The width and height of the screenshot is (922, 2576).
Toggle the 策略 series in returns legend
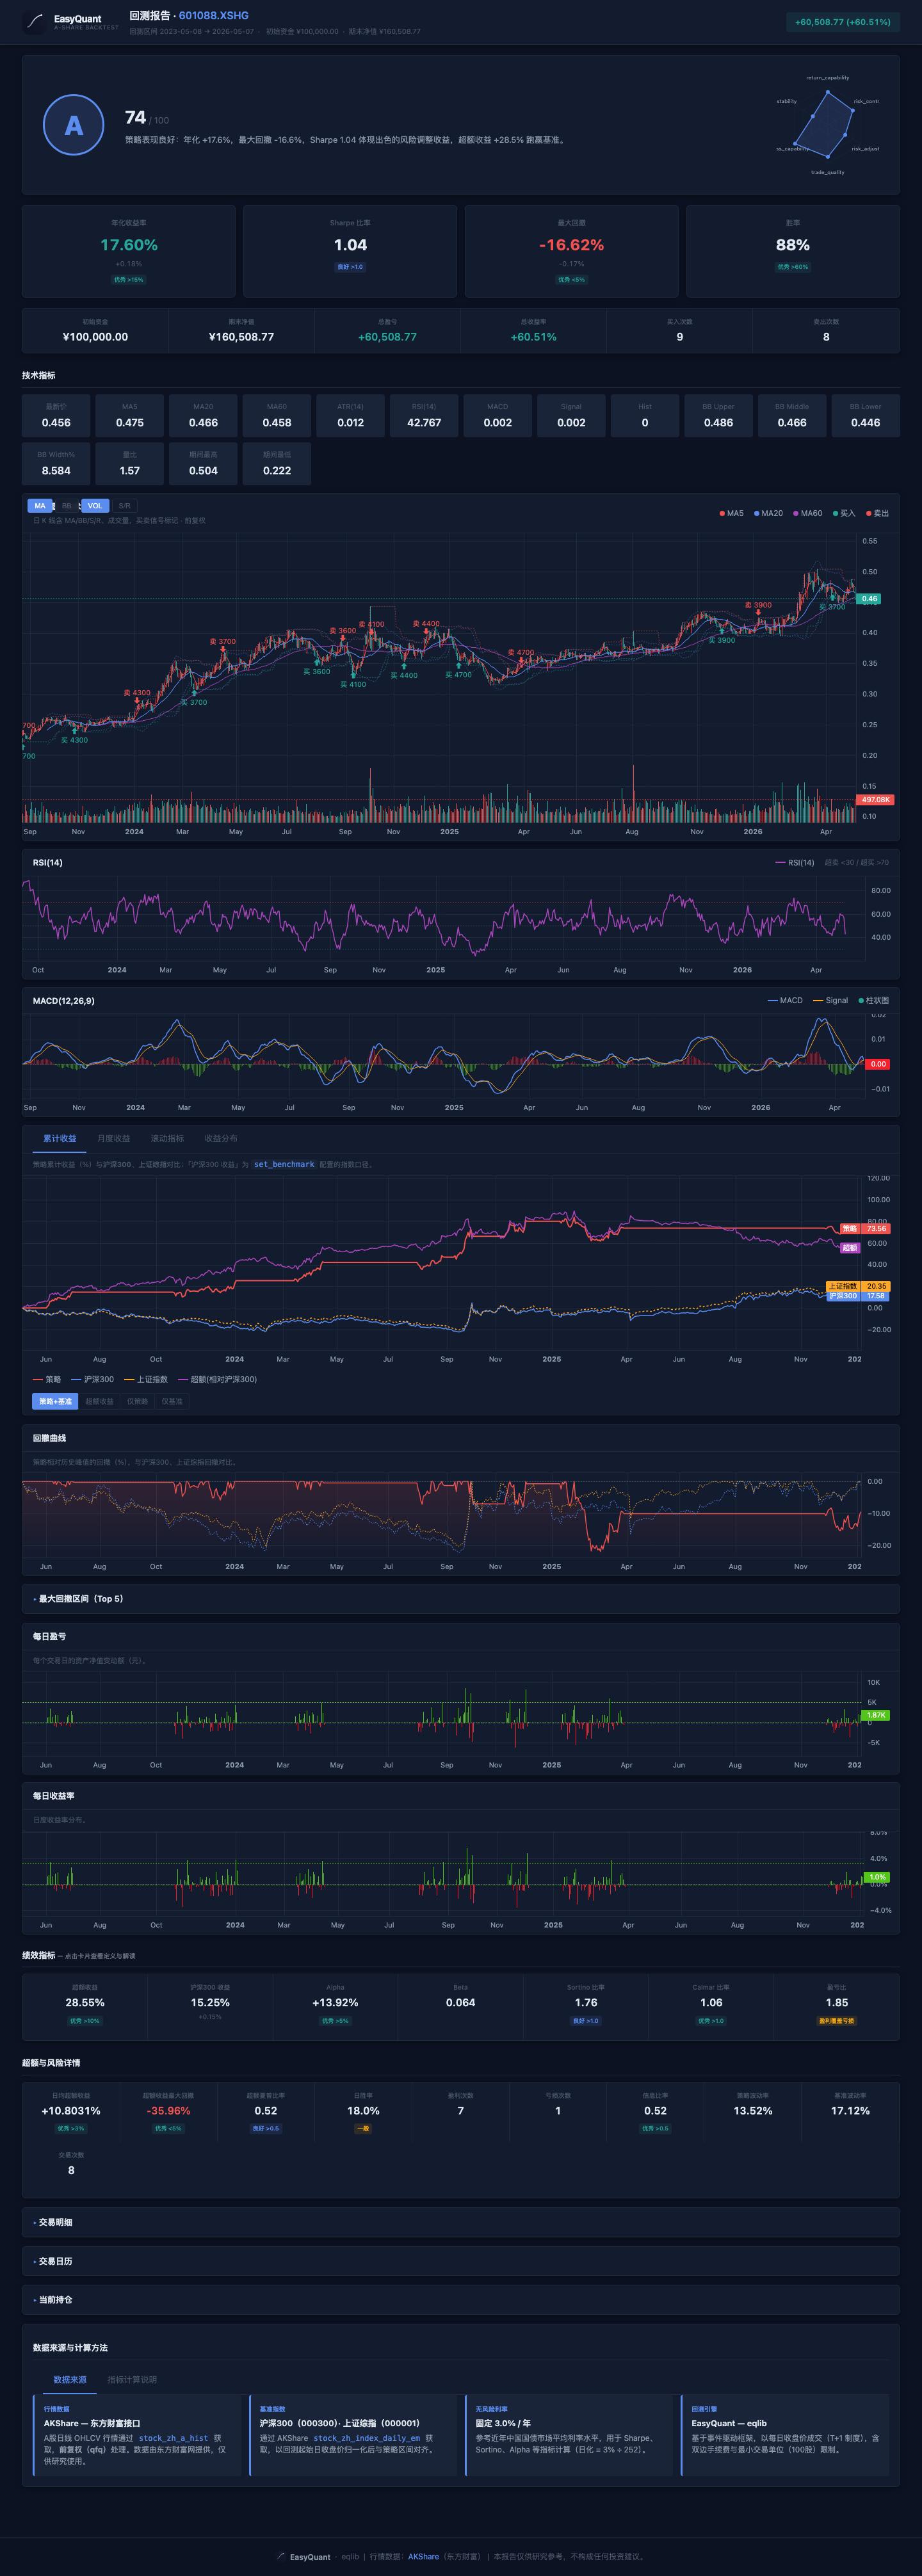click(x=47, y=1379)
